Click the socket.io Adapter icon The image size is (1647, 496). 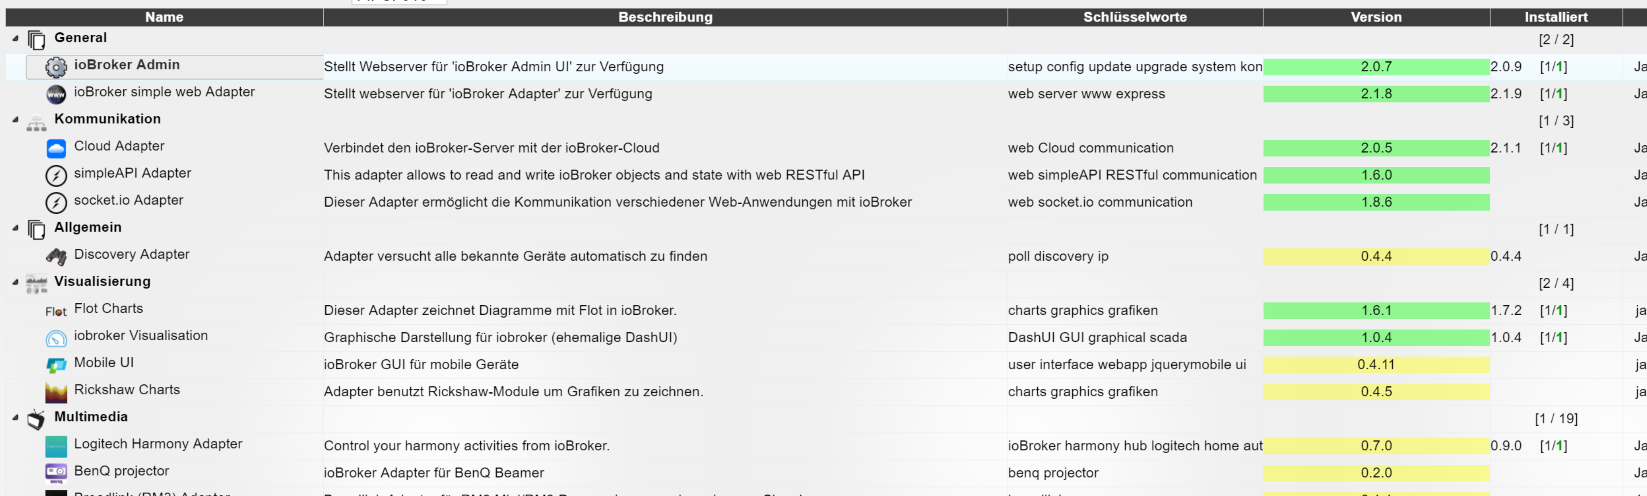click(x=56, y=202)
